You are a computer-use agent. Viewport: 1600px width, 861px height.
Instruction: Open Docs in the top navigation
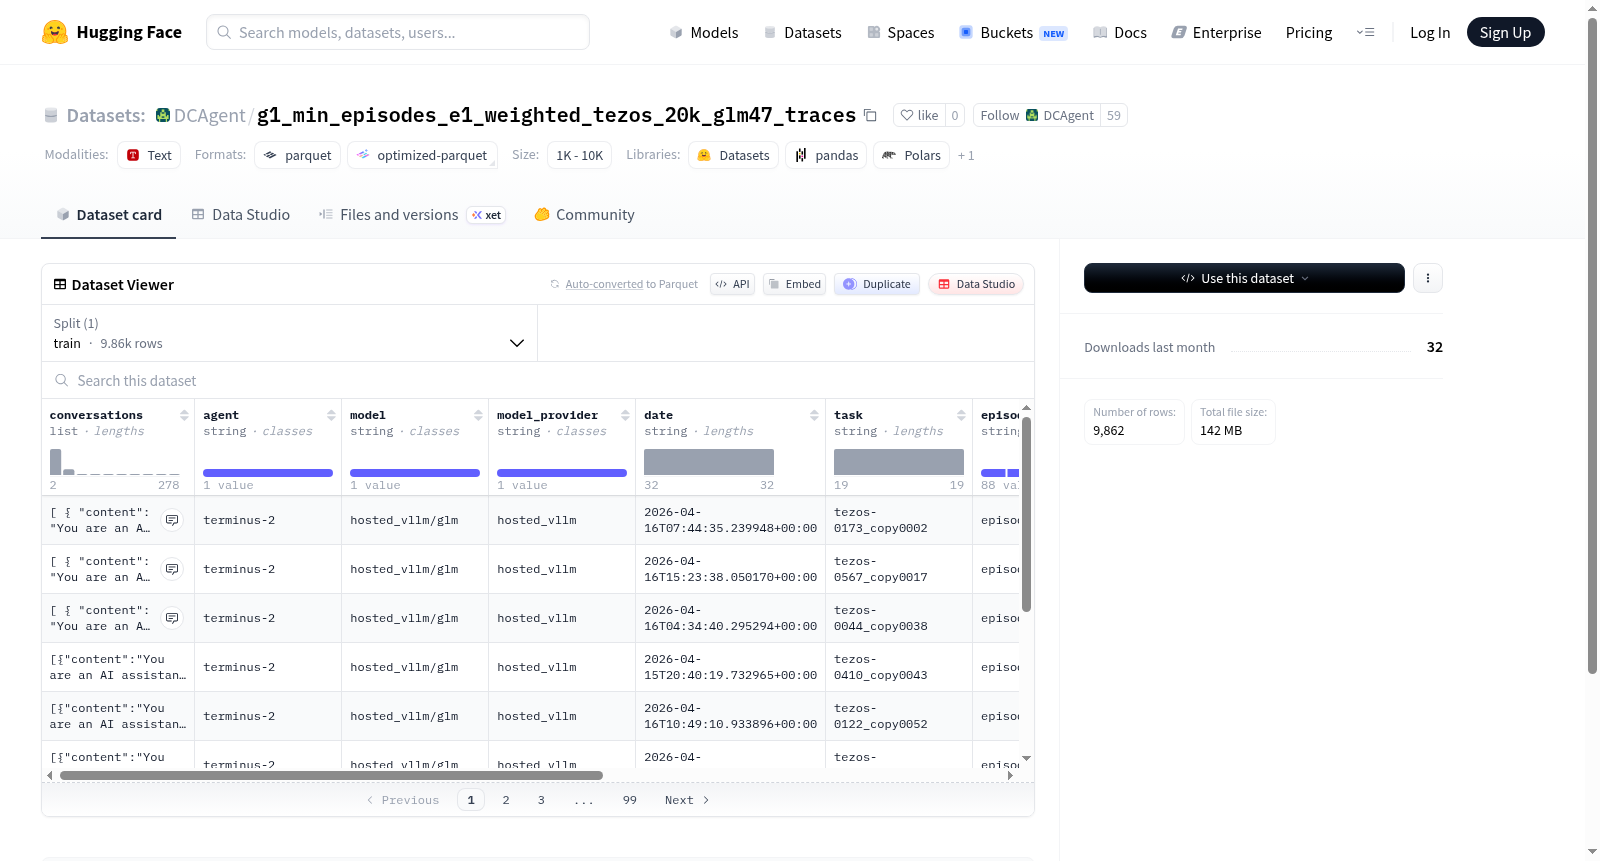(x=1120, y=33)
